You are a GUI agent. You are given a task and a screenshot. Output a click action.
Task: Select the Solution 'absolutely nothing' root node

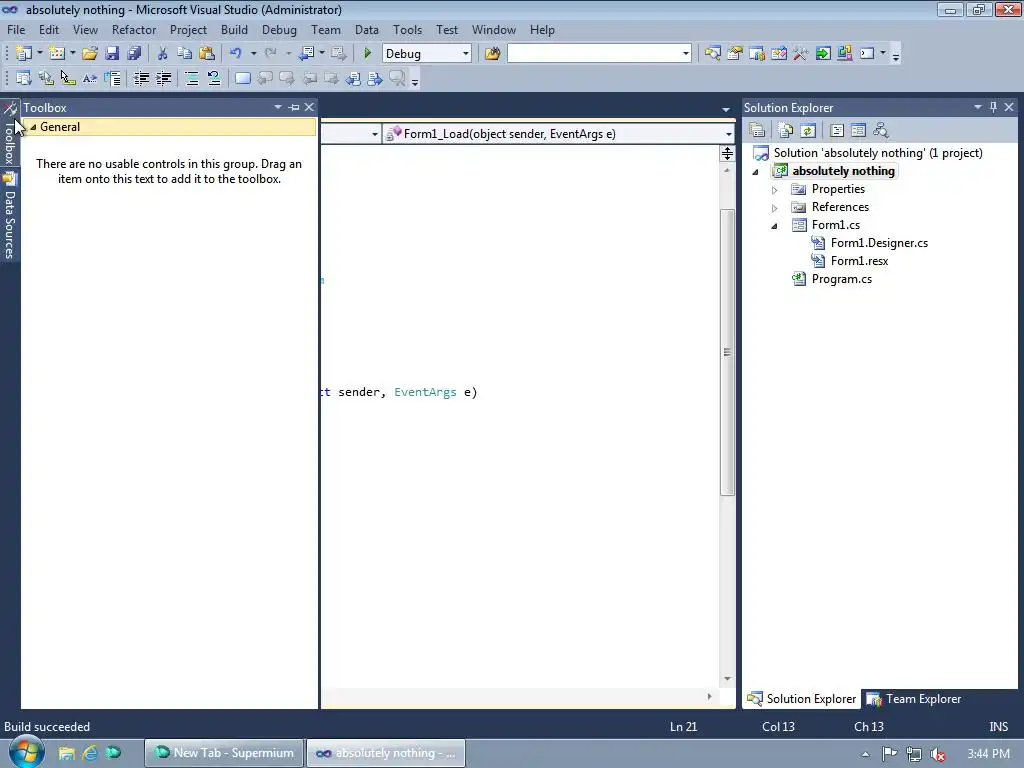click(877, 153)
